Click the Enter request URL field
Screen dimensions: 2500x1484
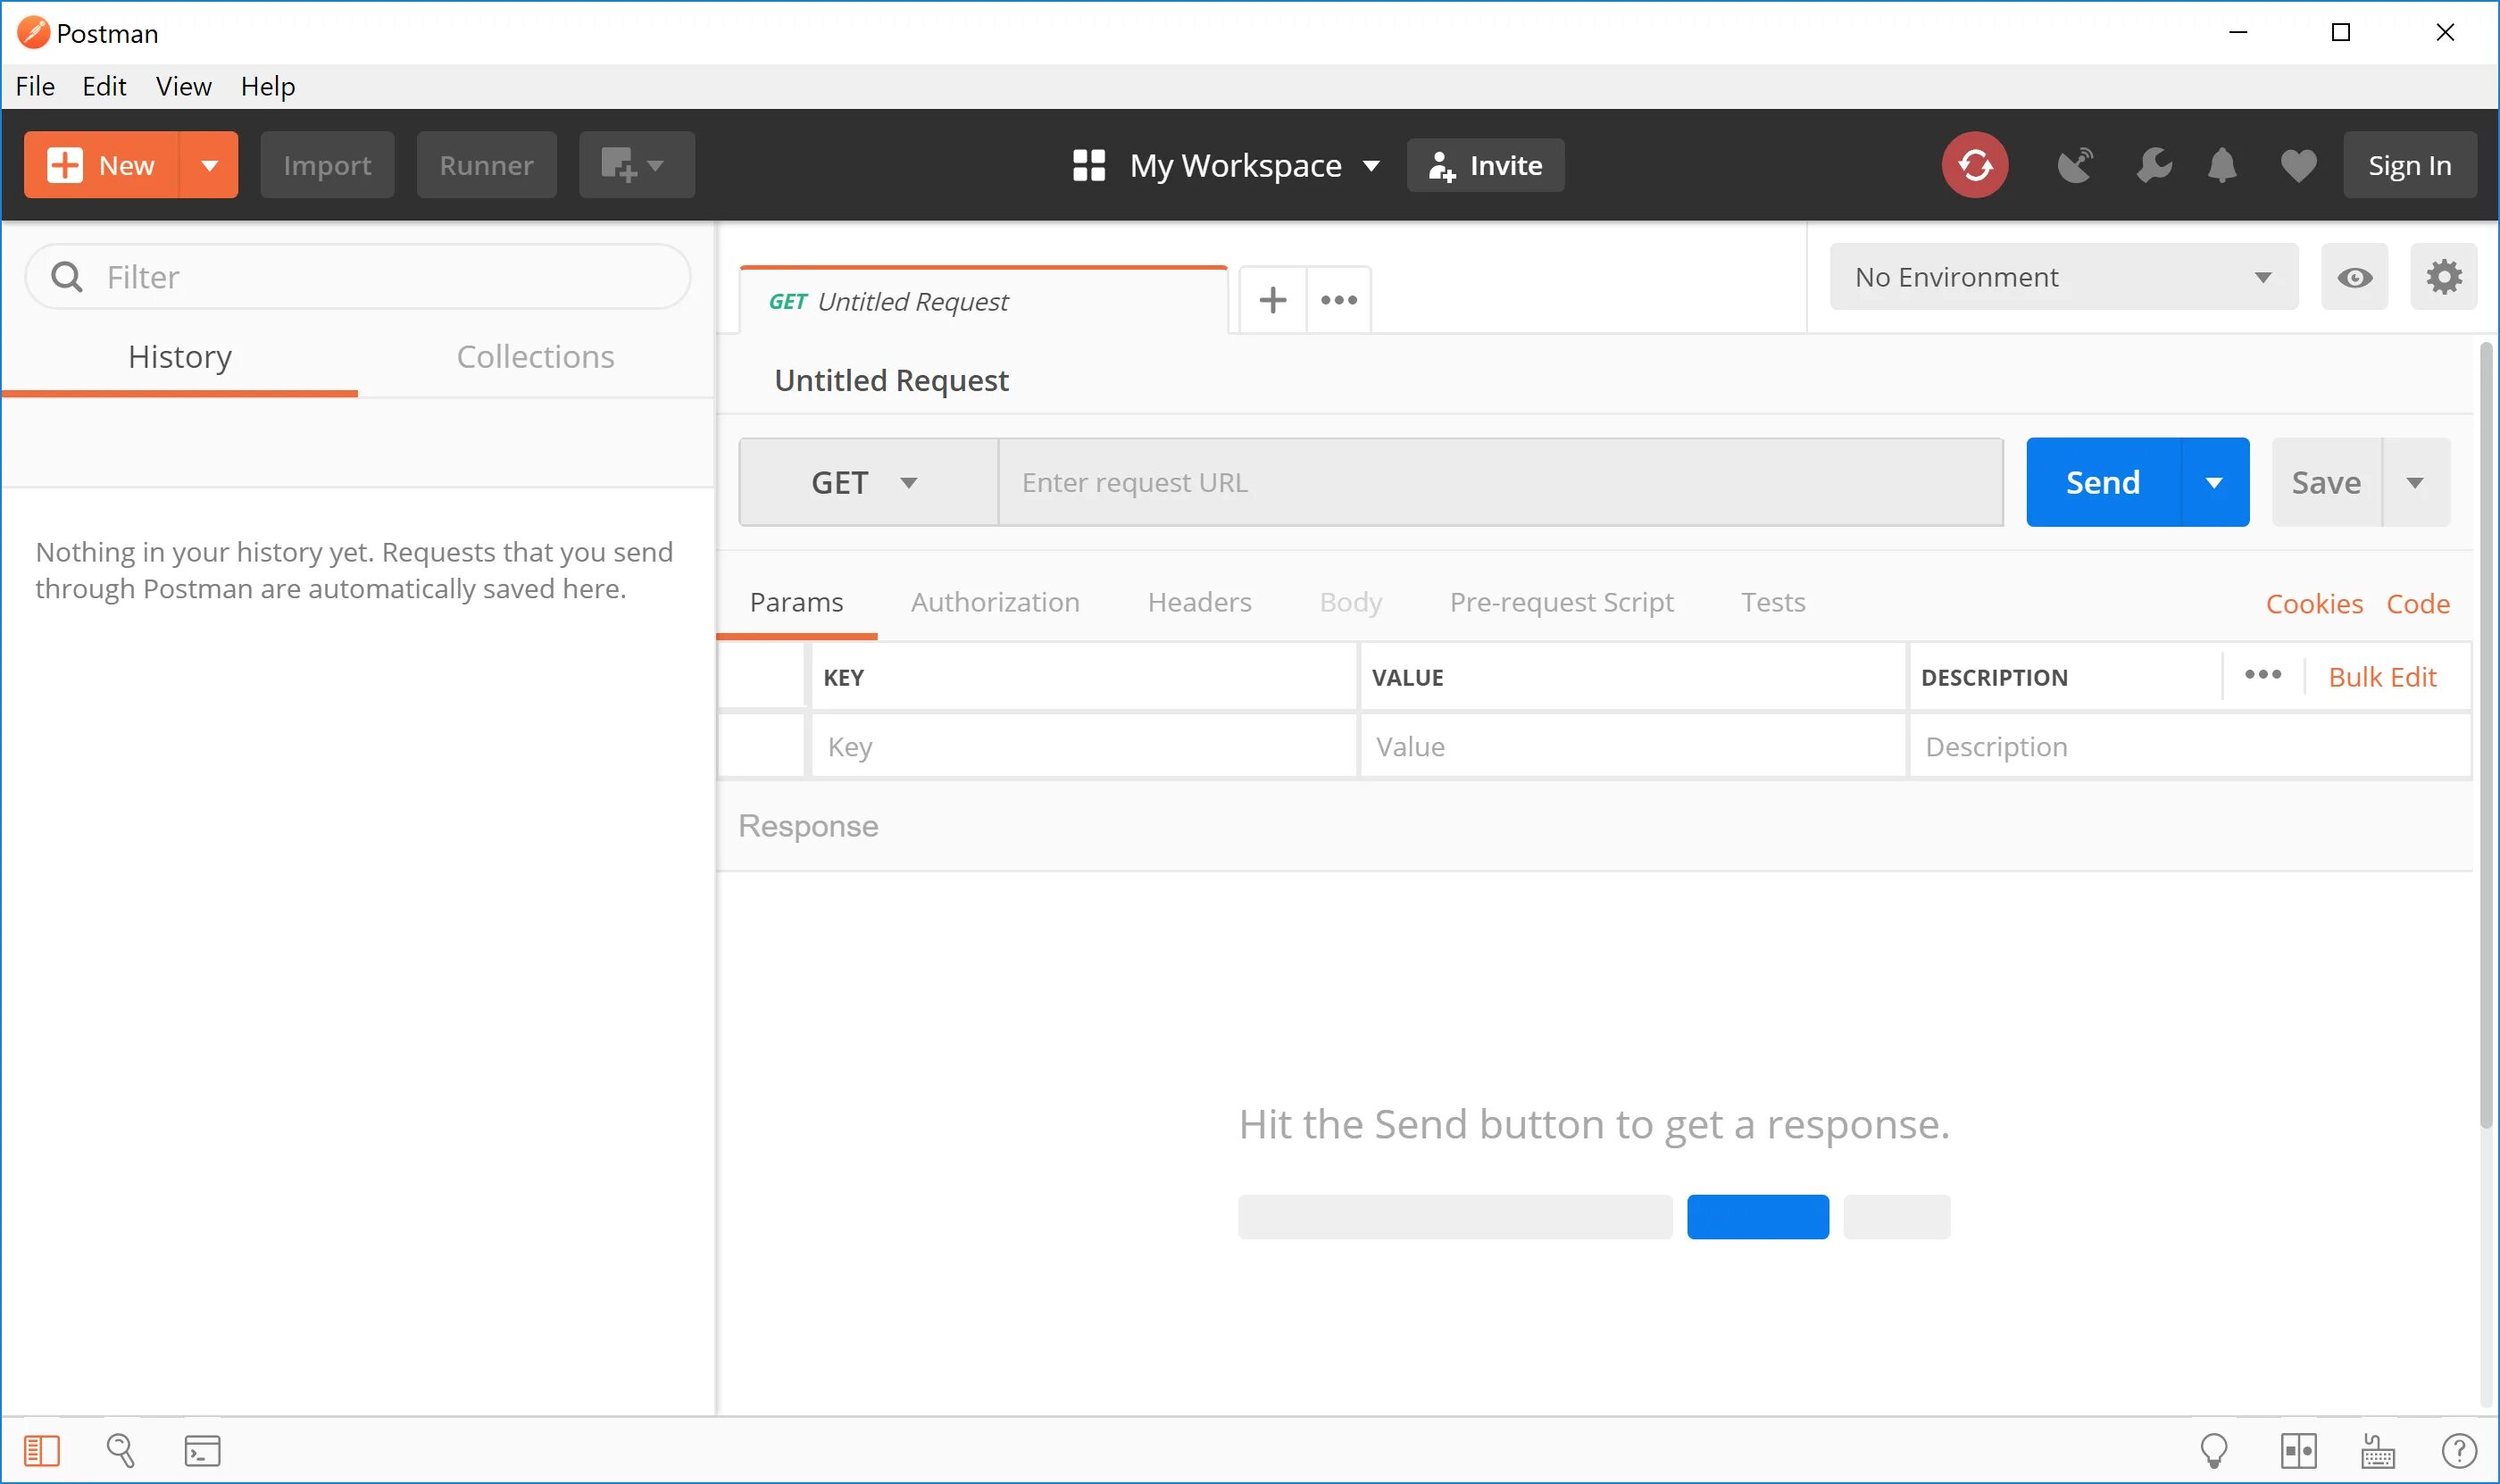(1500, 483)
